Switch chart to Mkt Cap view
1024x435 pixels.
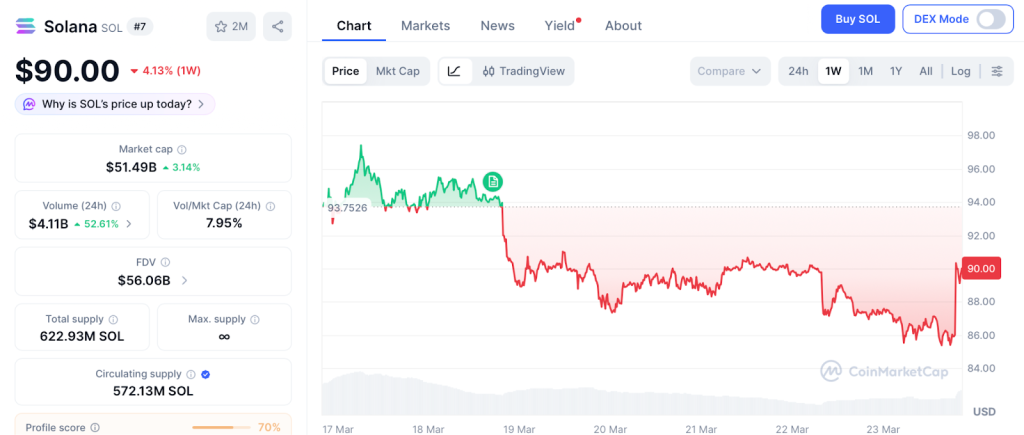397,71
